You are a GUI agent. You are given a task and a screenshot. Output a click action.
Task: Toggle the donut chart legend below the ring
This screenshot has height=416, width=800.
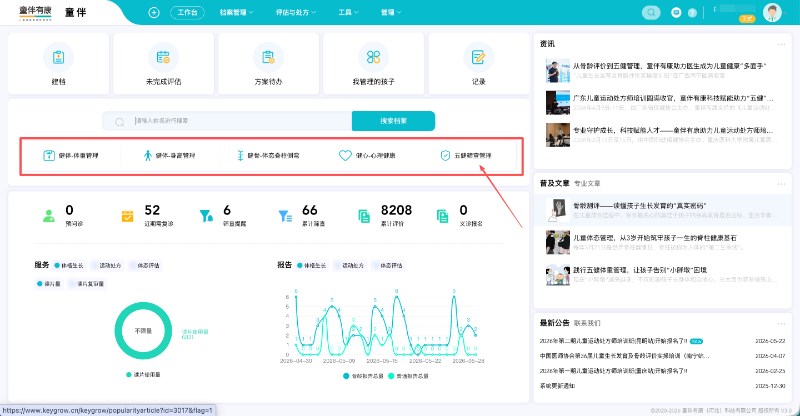tap(143, 375)
